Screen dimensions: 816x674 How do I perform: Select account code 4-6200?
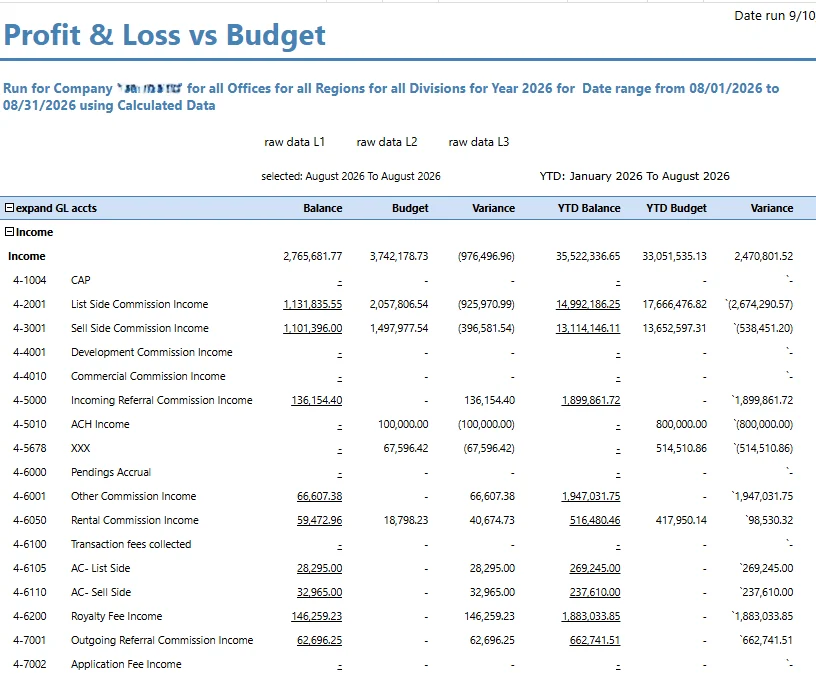[30, 616]
